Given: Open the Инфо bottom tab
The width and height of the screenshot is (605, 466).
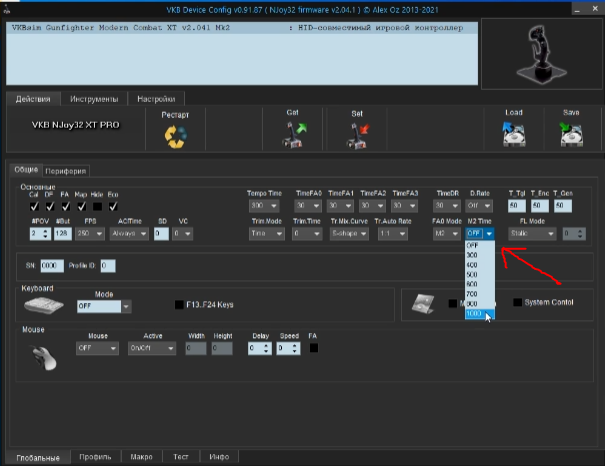Looking at the screenshot, I should 219,457.
